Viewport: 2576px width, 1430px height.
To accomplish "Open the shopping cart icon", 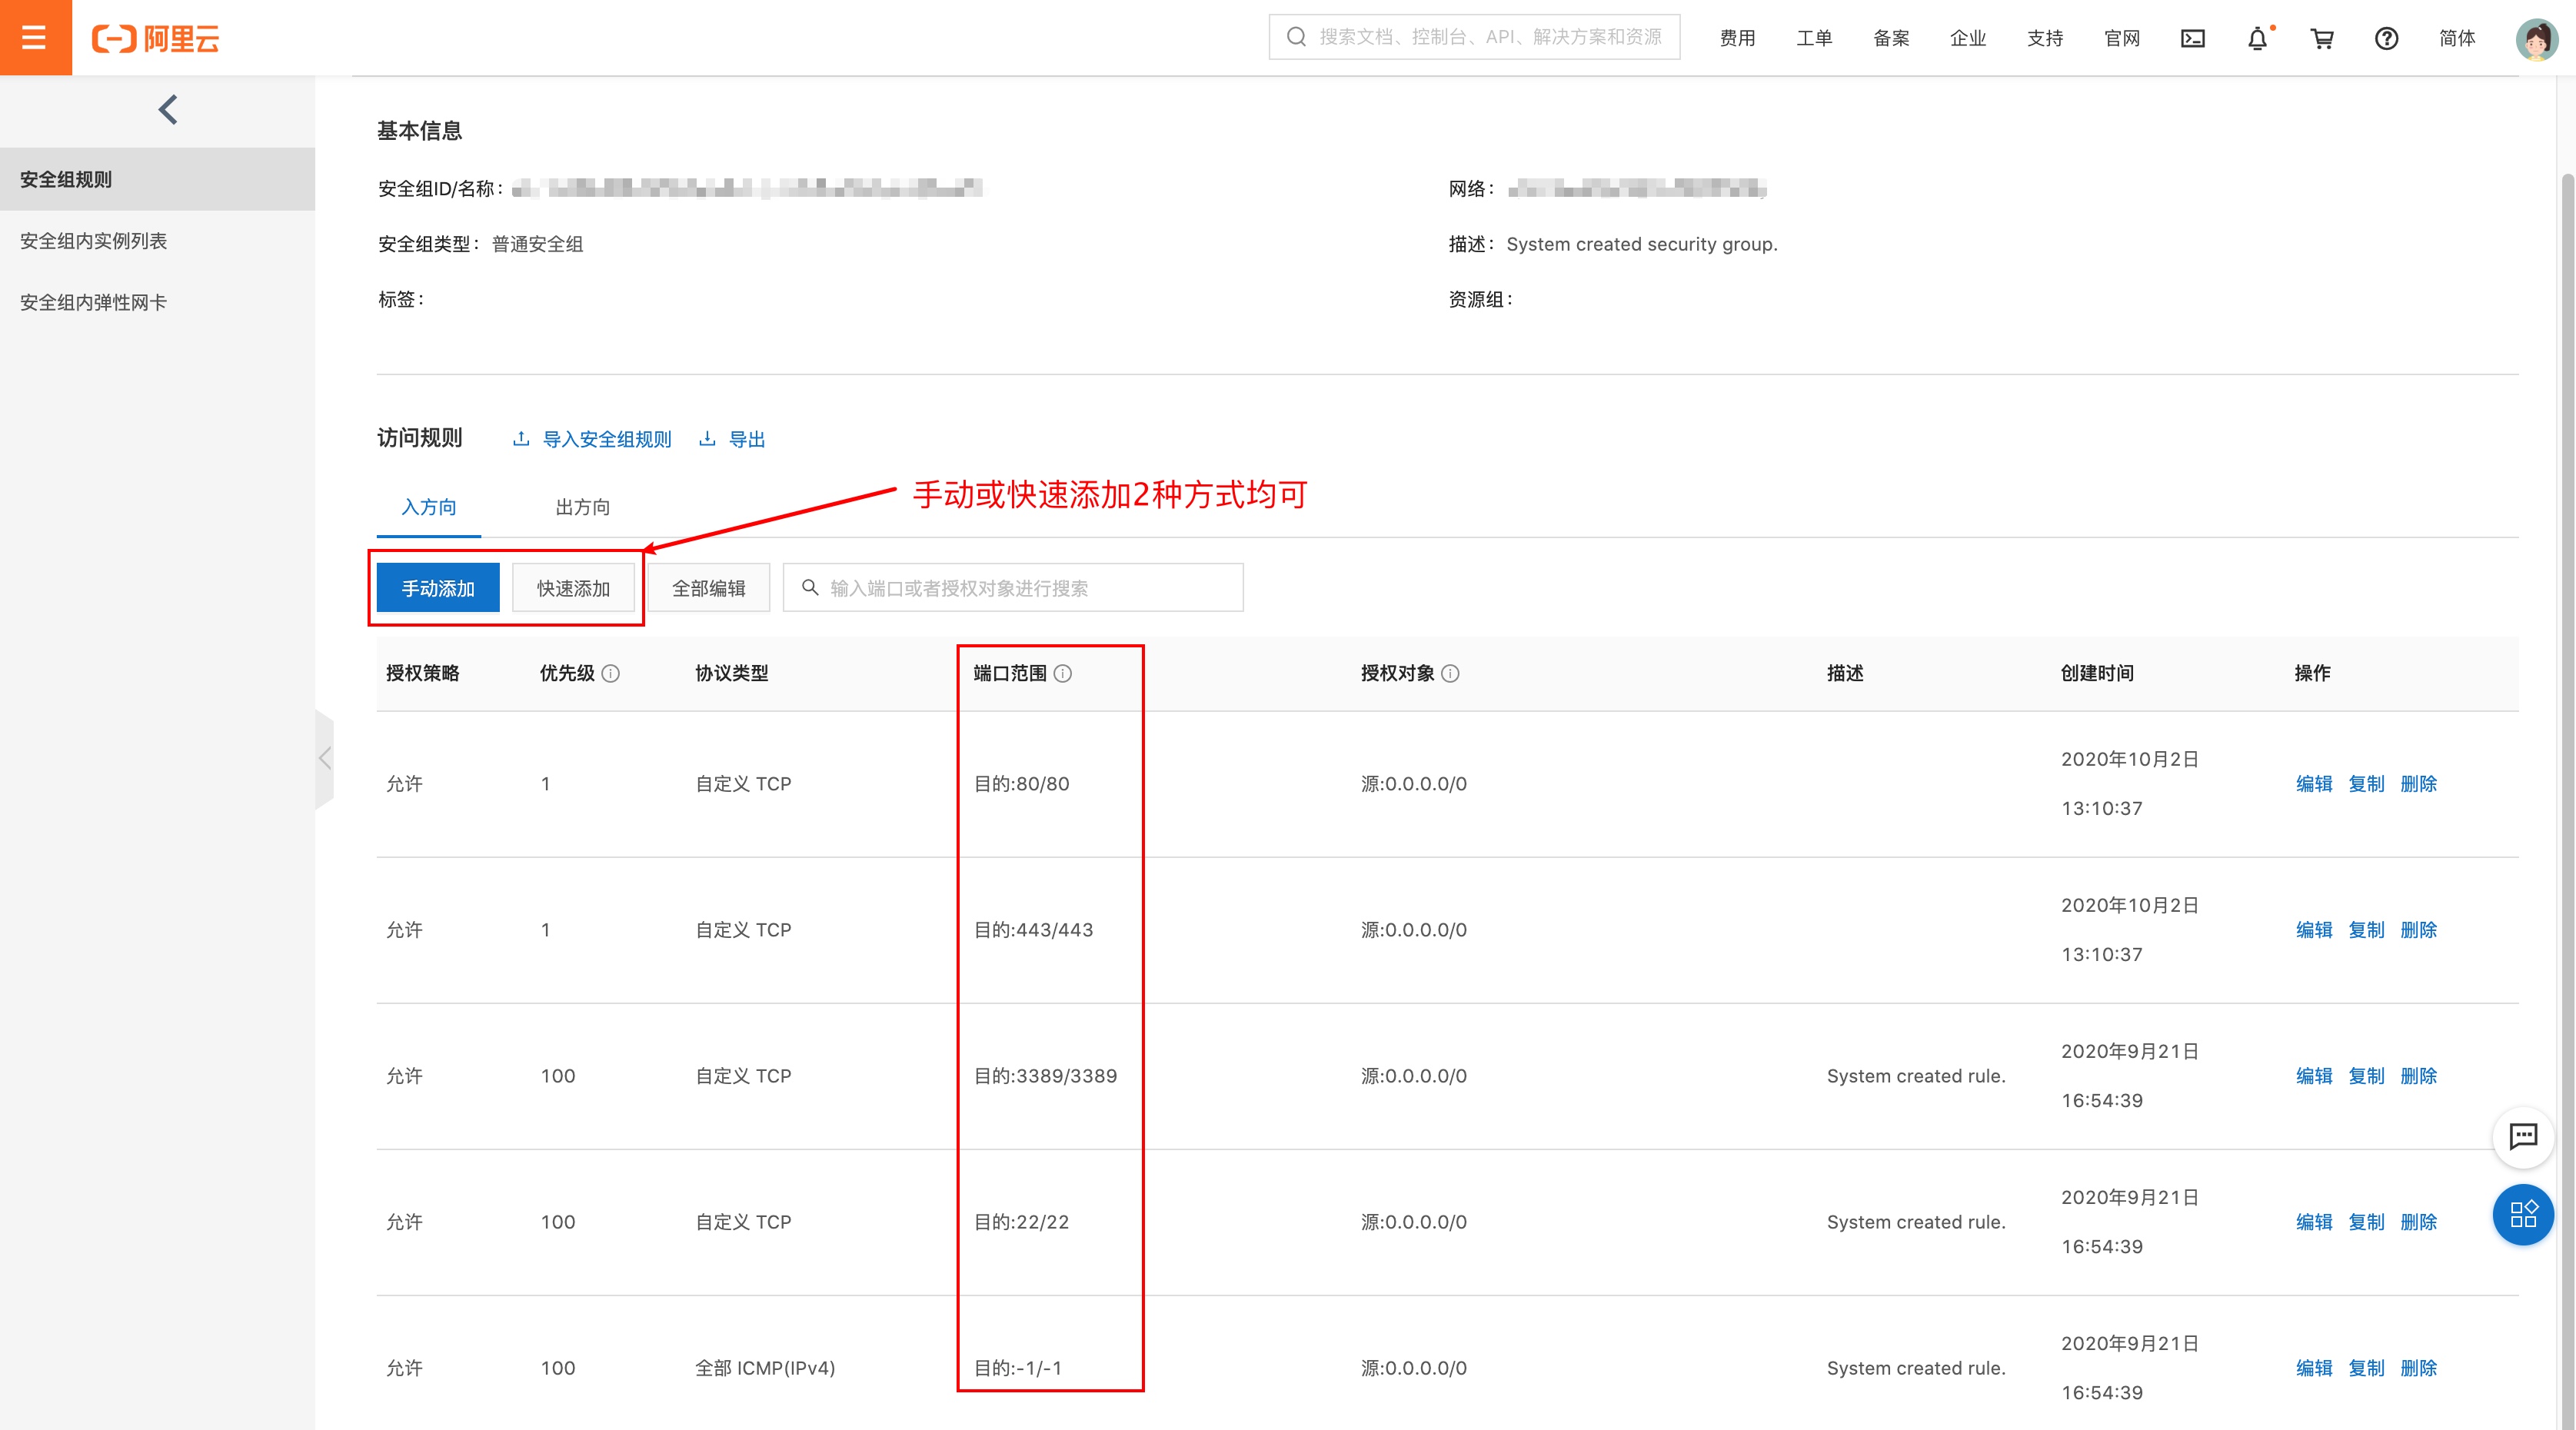I will [2321, 38].
